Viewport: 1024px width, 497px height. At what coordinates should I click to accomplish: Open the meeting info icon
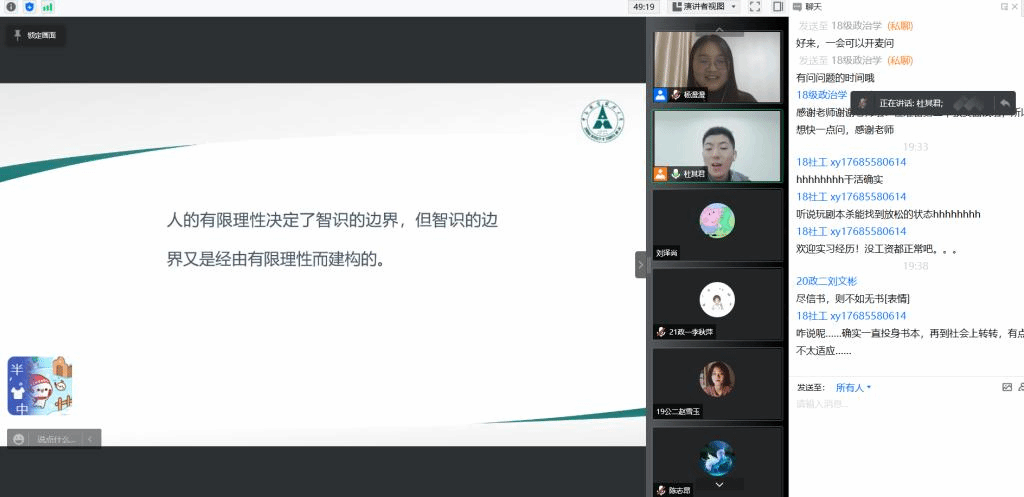pos(11,7)
